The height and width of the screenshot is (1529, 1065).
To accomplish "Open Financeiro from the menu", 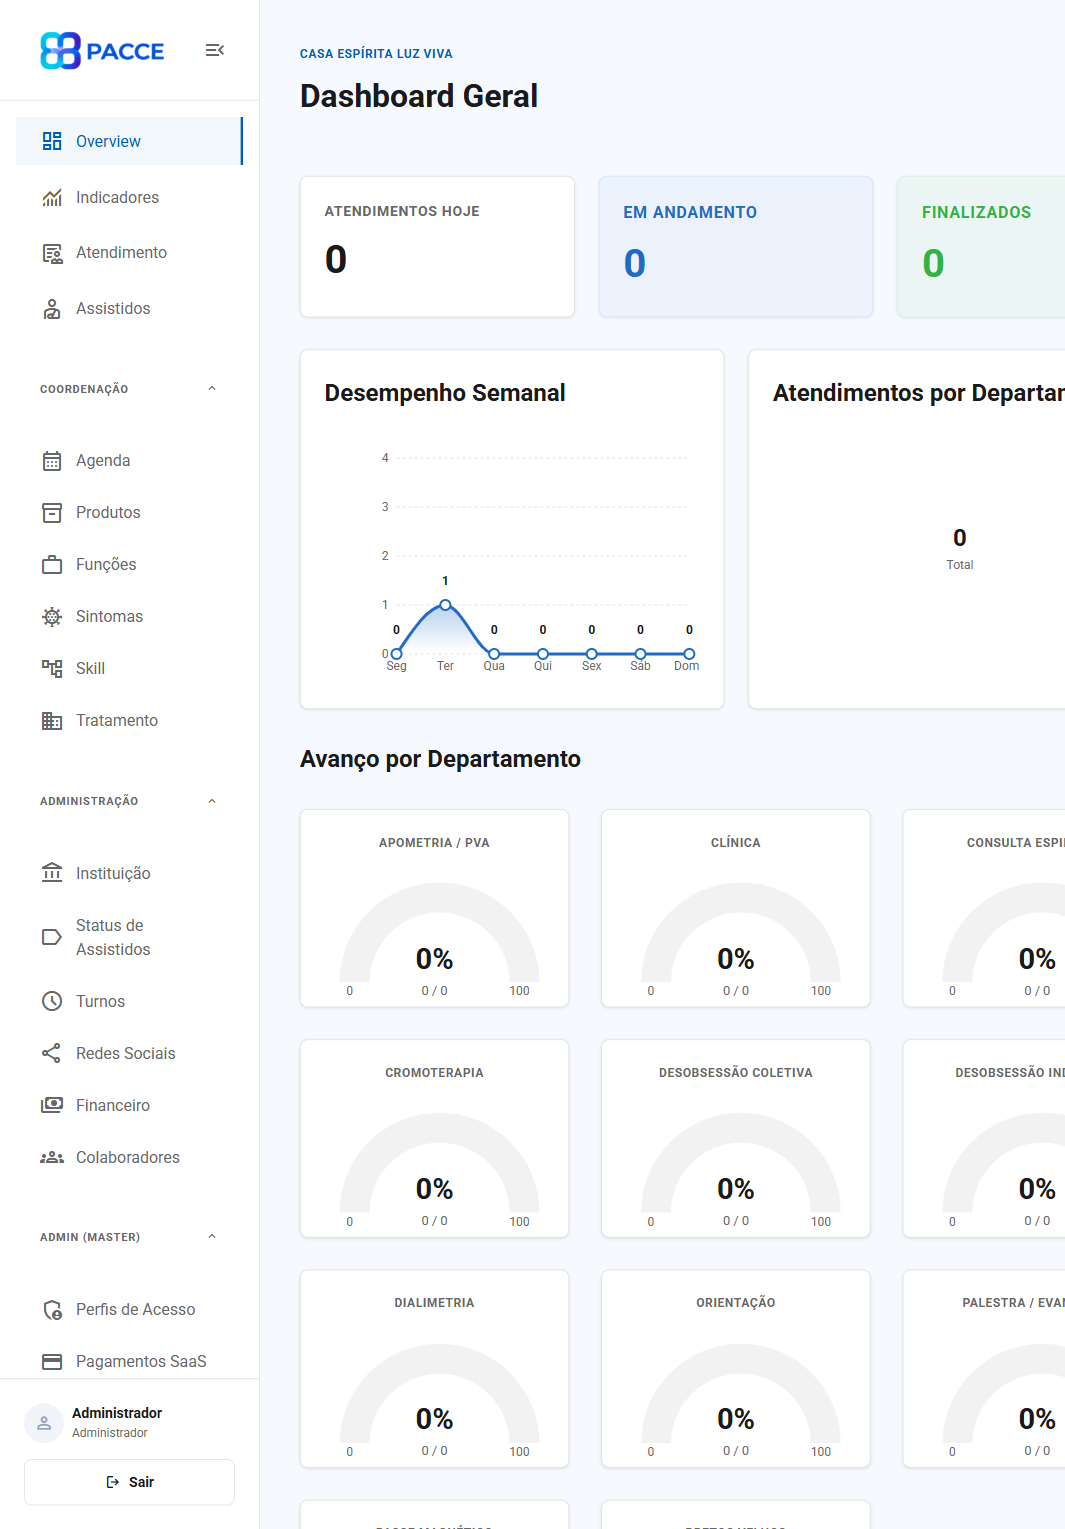I will [x=129, y=1105].
